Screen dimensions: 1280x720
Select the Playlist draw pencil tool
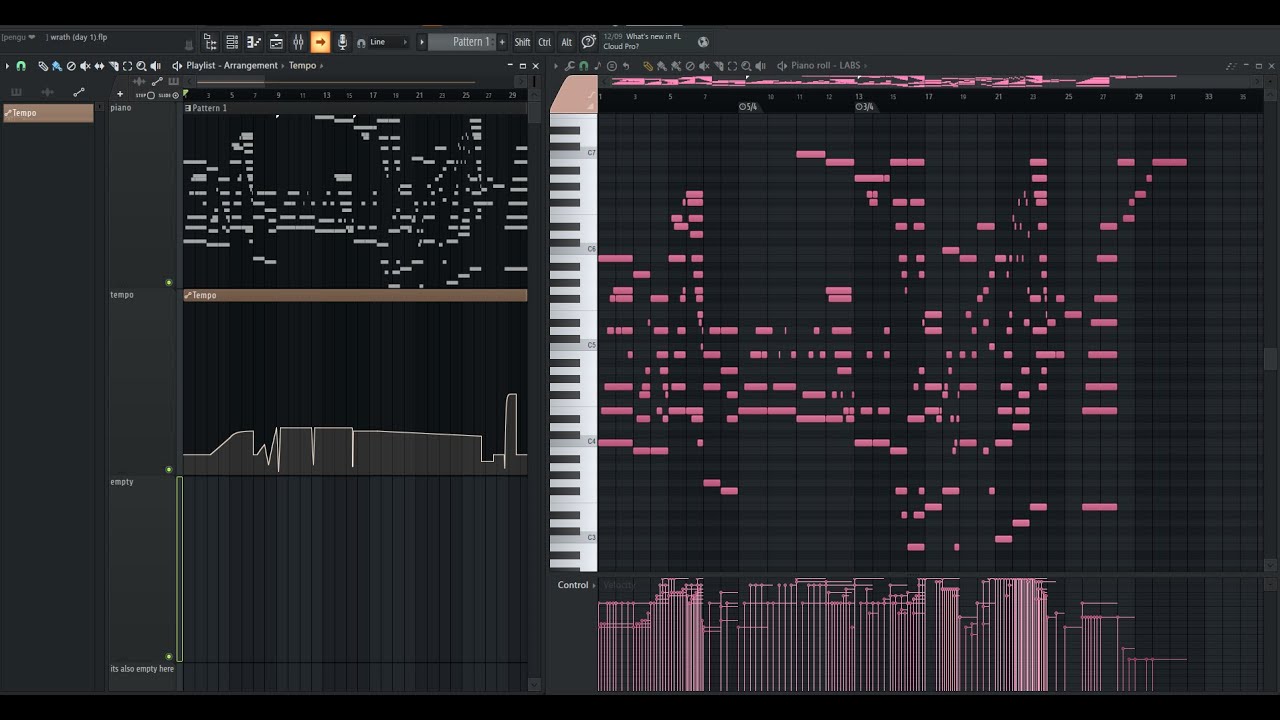tap(43, 66)
